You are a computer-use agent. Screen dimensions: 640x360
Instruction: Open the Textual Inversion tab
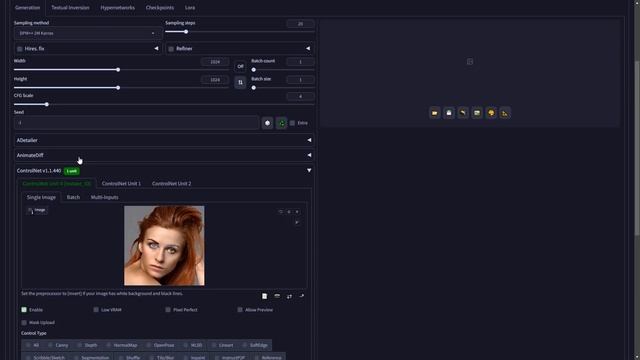(70, 7)
